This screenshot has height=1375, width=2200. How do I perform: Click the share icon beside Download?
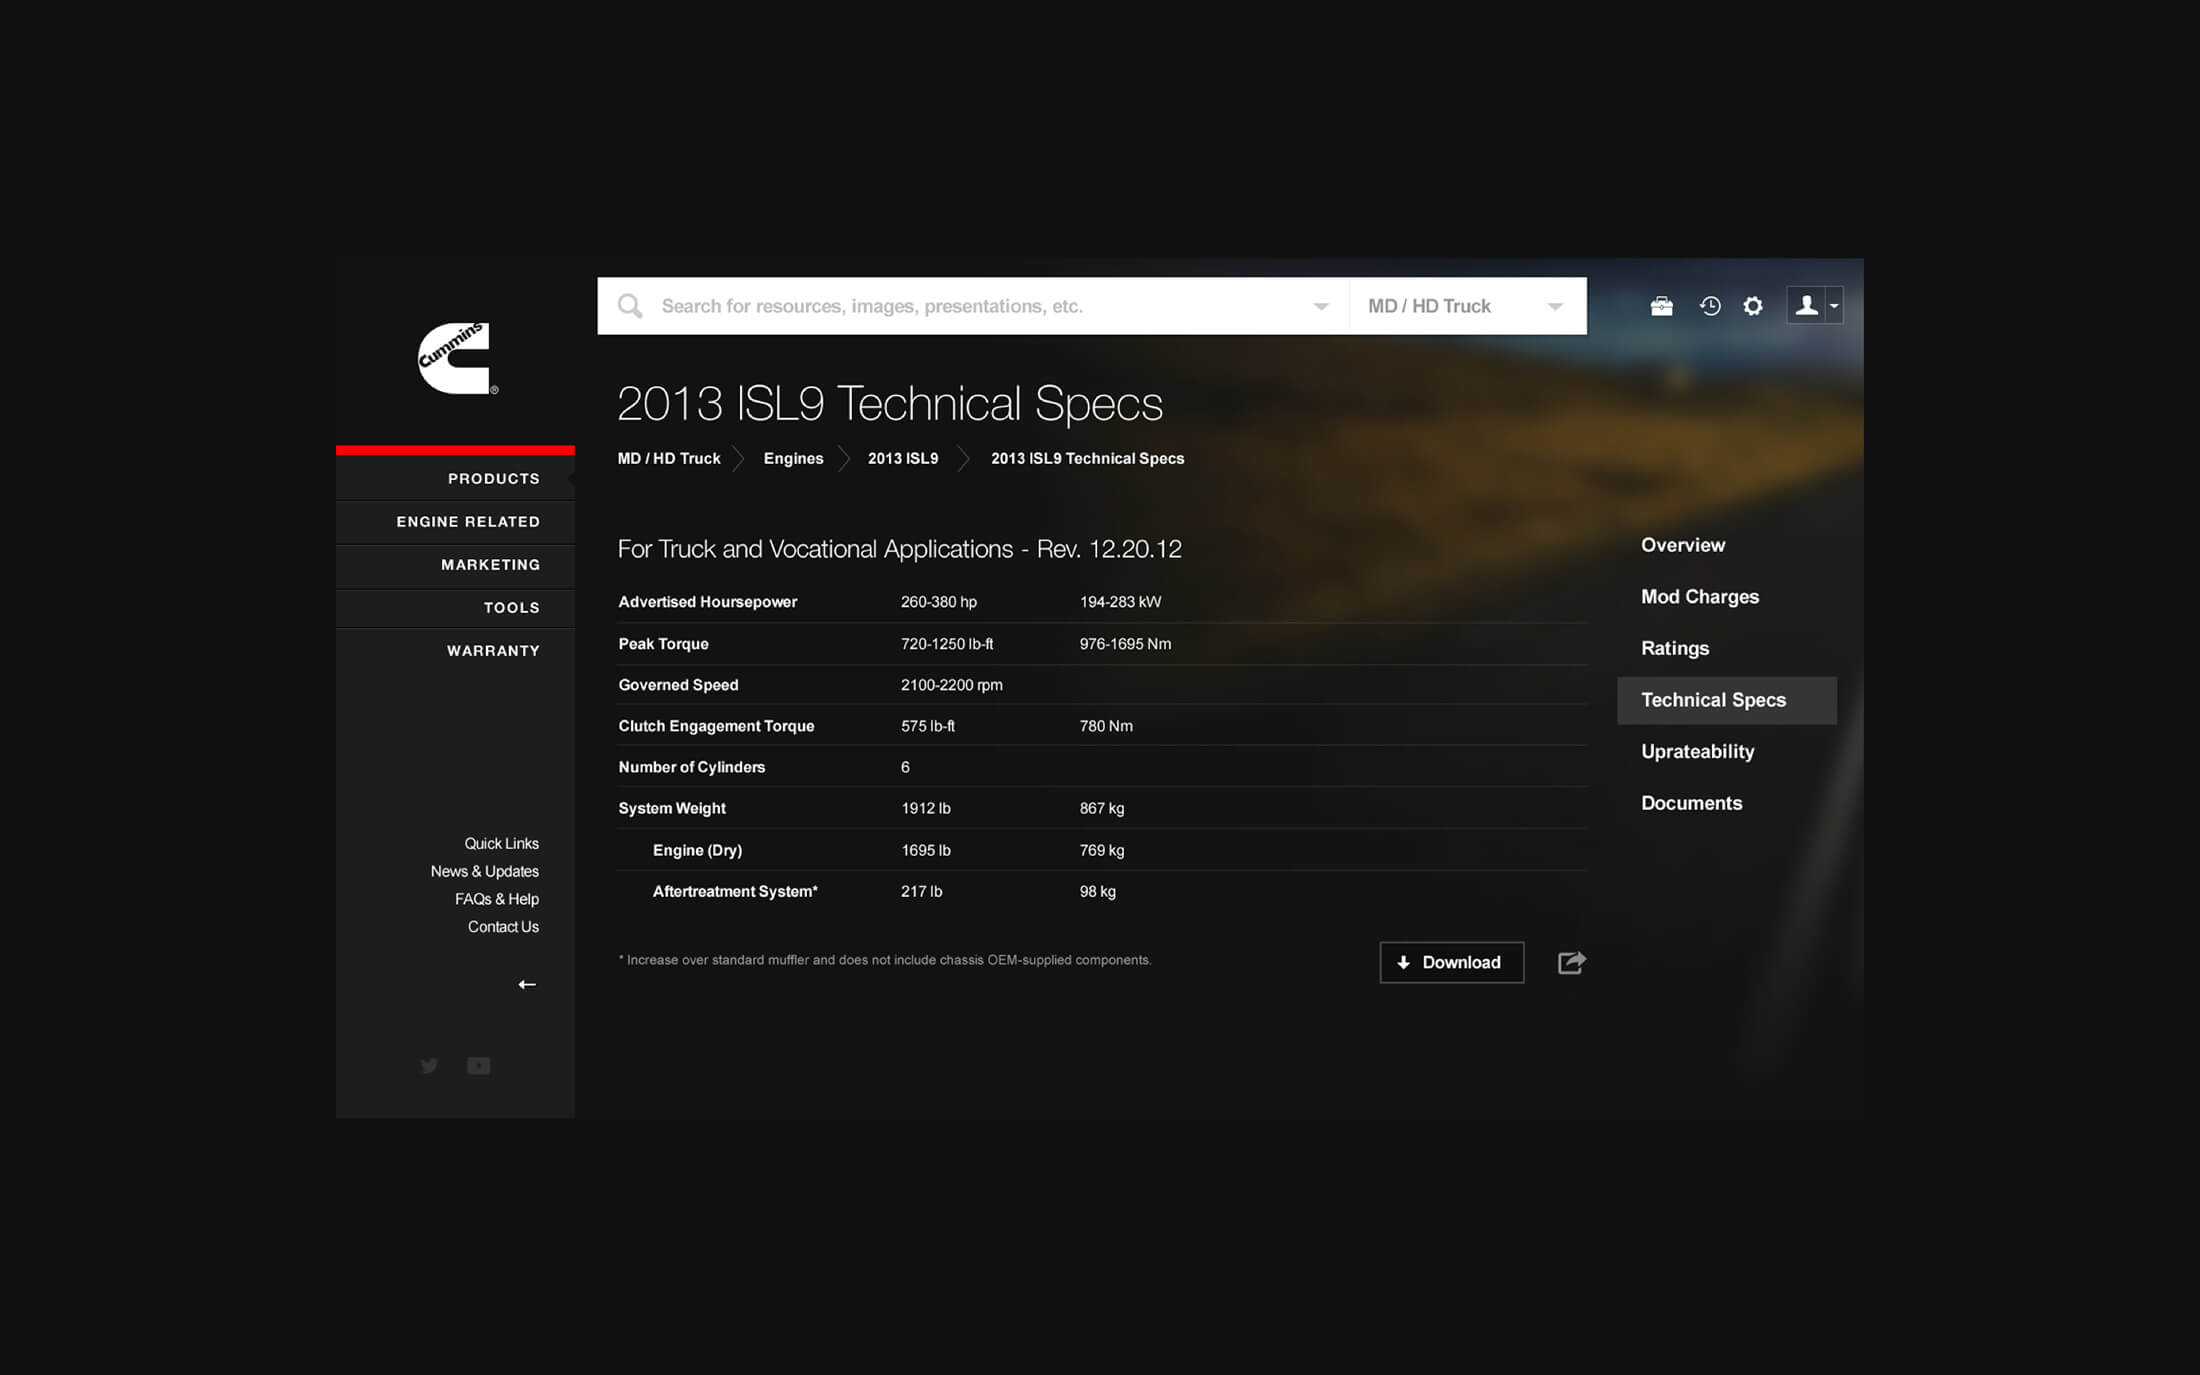pyautogui.click(x=1571, y=962)
